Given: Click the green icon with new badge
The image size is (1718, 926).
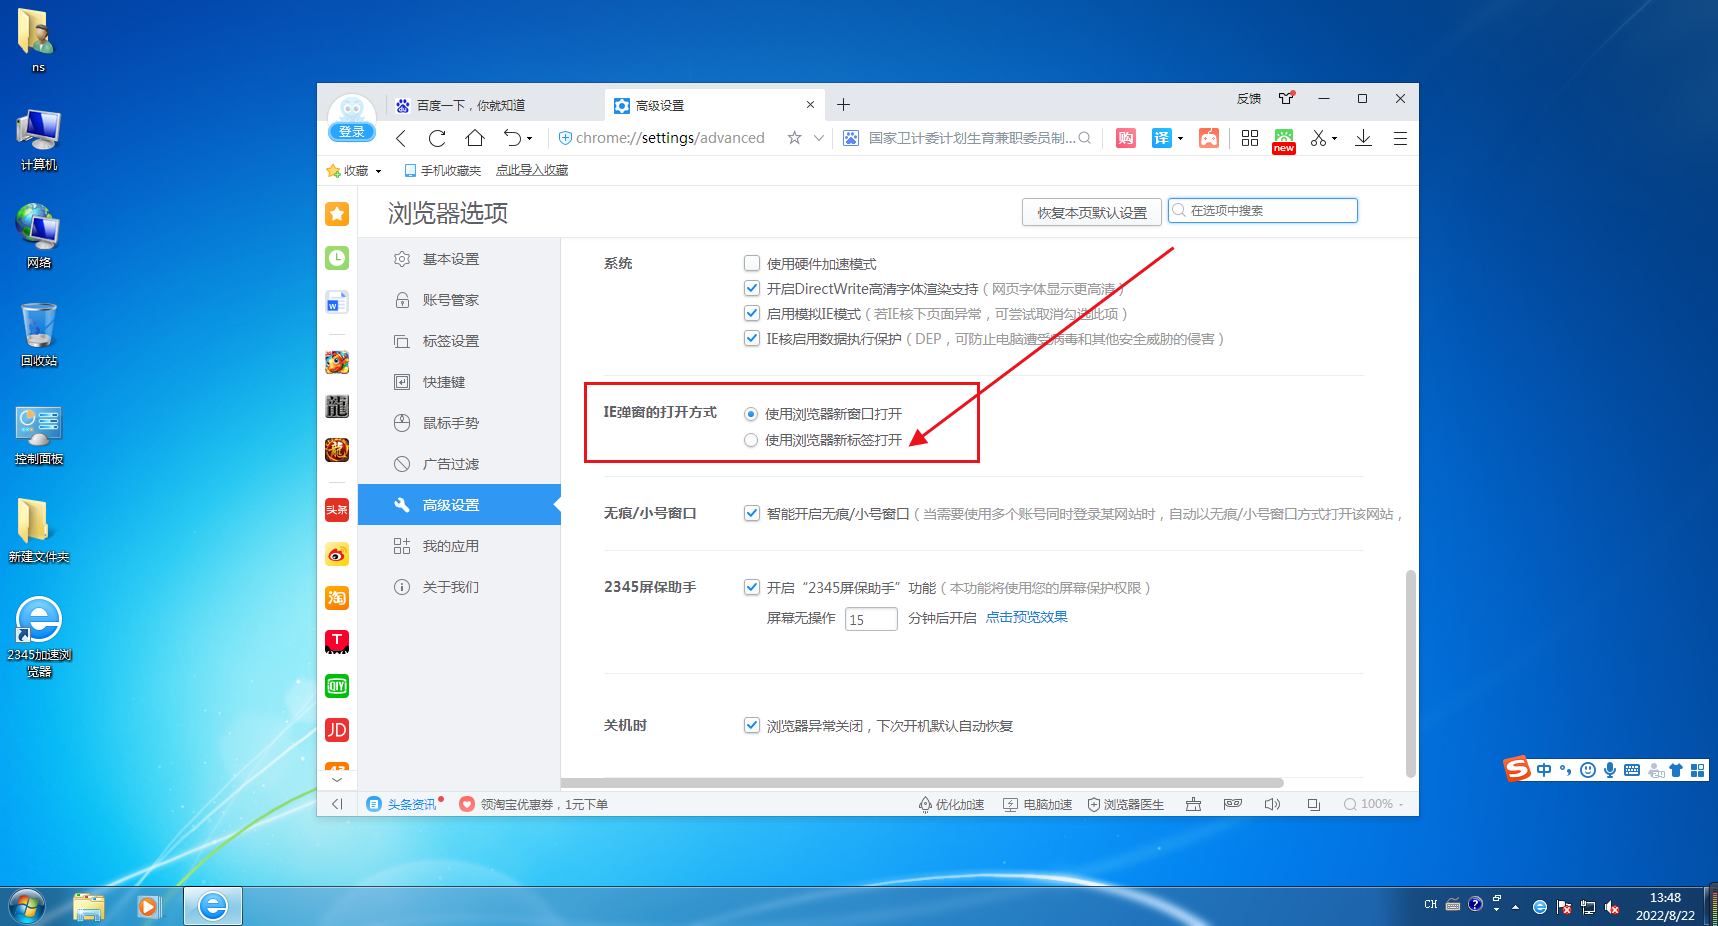Looking at the screenshot, I should click(x=1284, y=140).
